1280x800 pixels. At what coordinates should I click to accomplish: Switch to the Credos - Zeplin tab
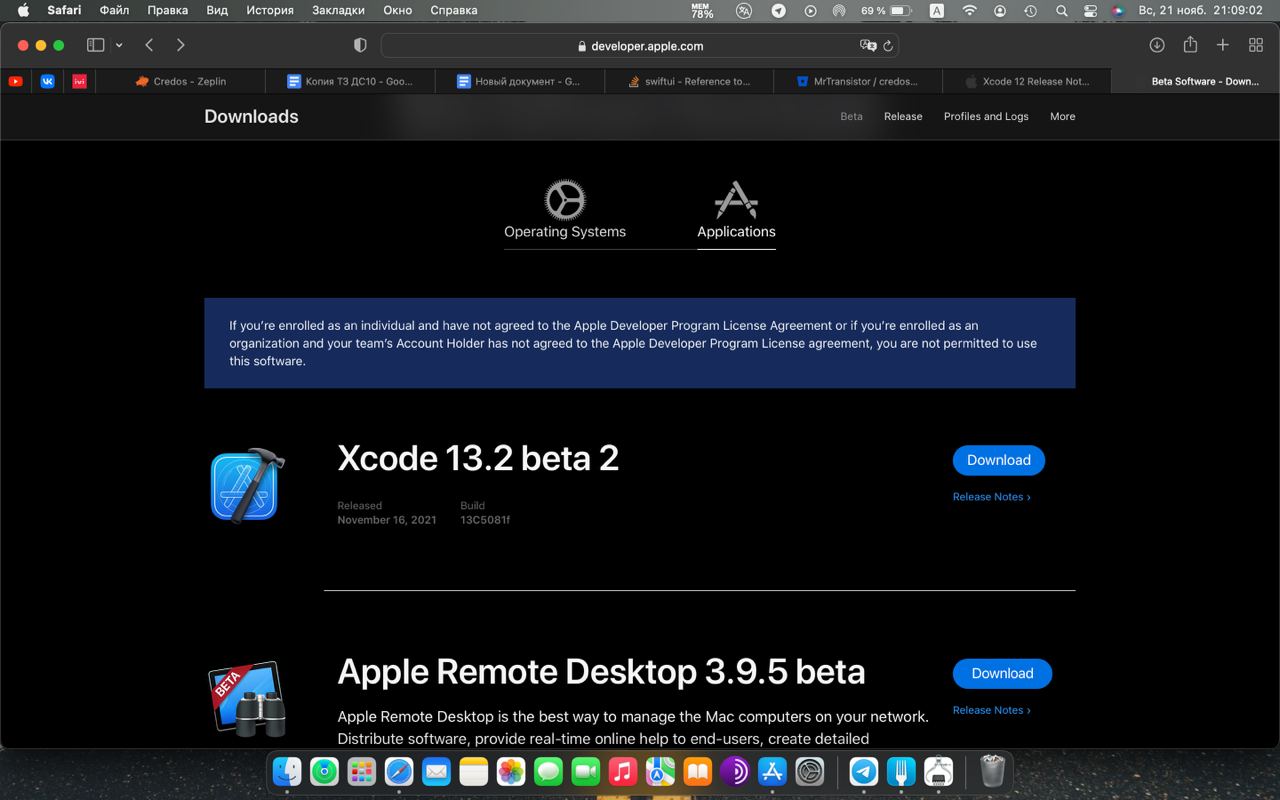click(x=181, y=81)
